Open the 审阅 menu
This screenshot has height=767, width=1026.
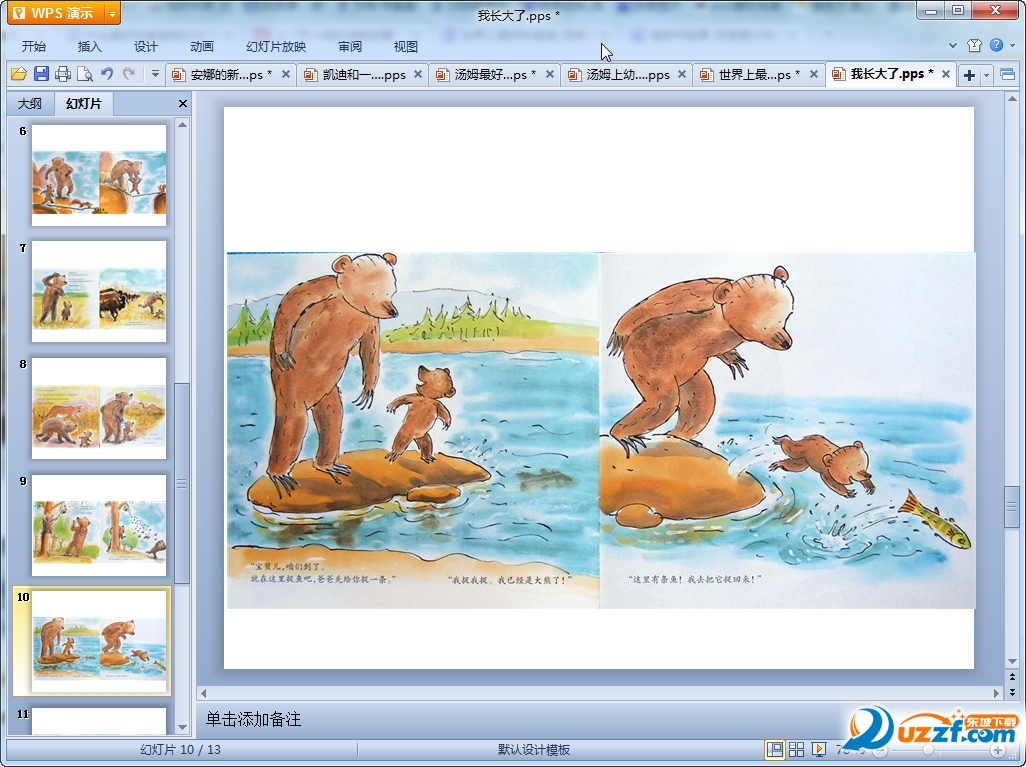350,46
